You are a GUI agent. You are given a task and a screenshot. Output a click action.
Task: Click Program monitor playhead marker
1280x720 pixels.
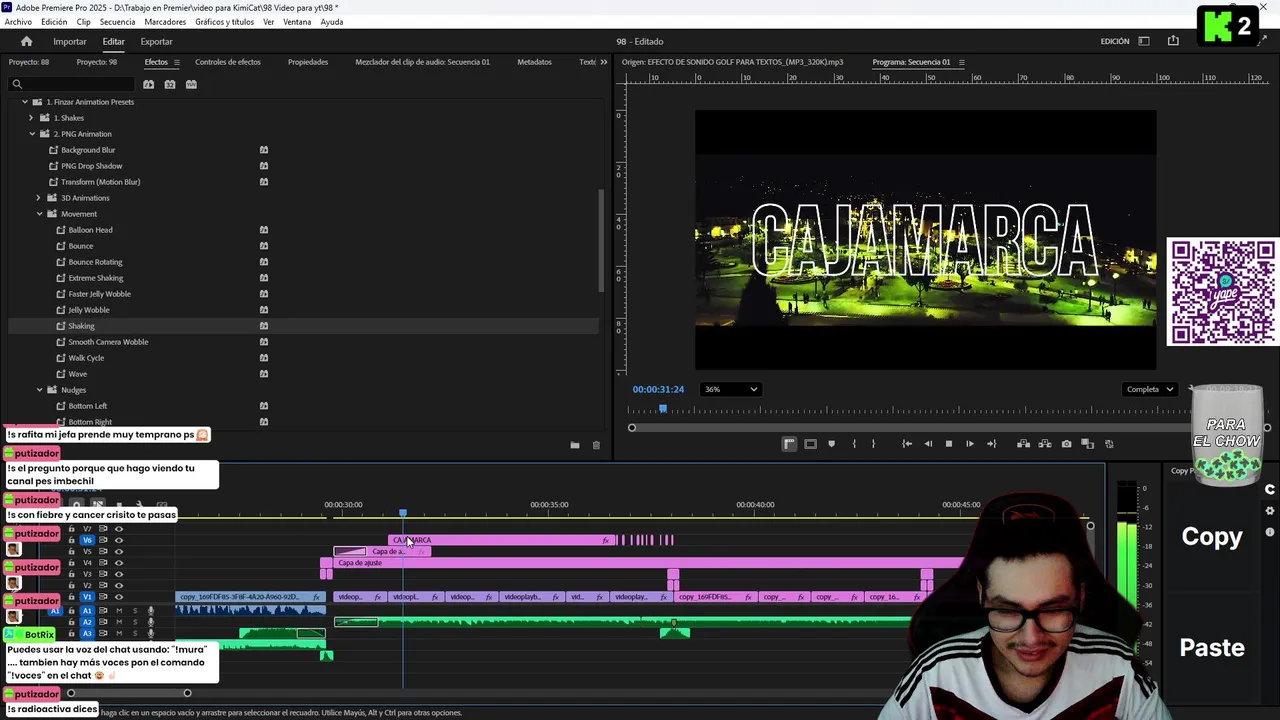662,409
